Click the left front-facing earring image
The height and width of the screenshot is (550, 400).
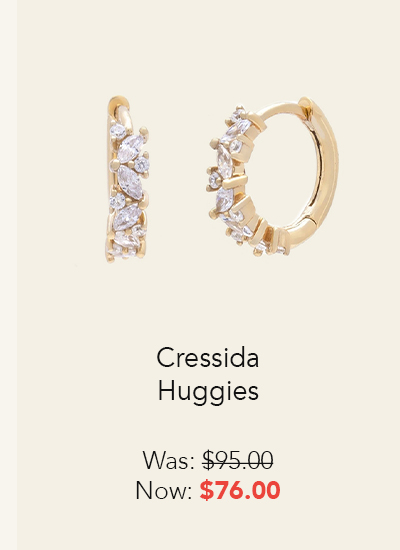[x=128, y=180]
